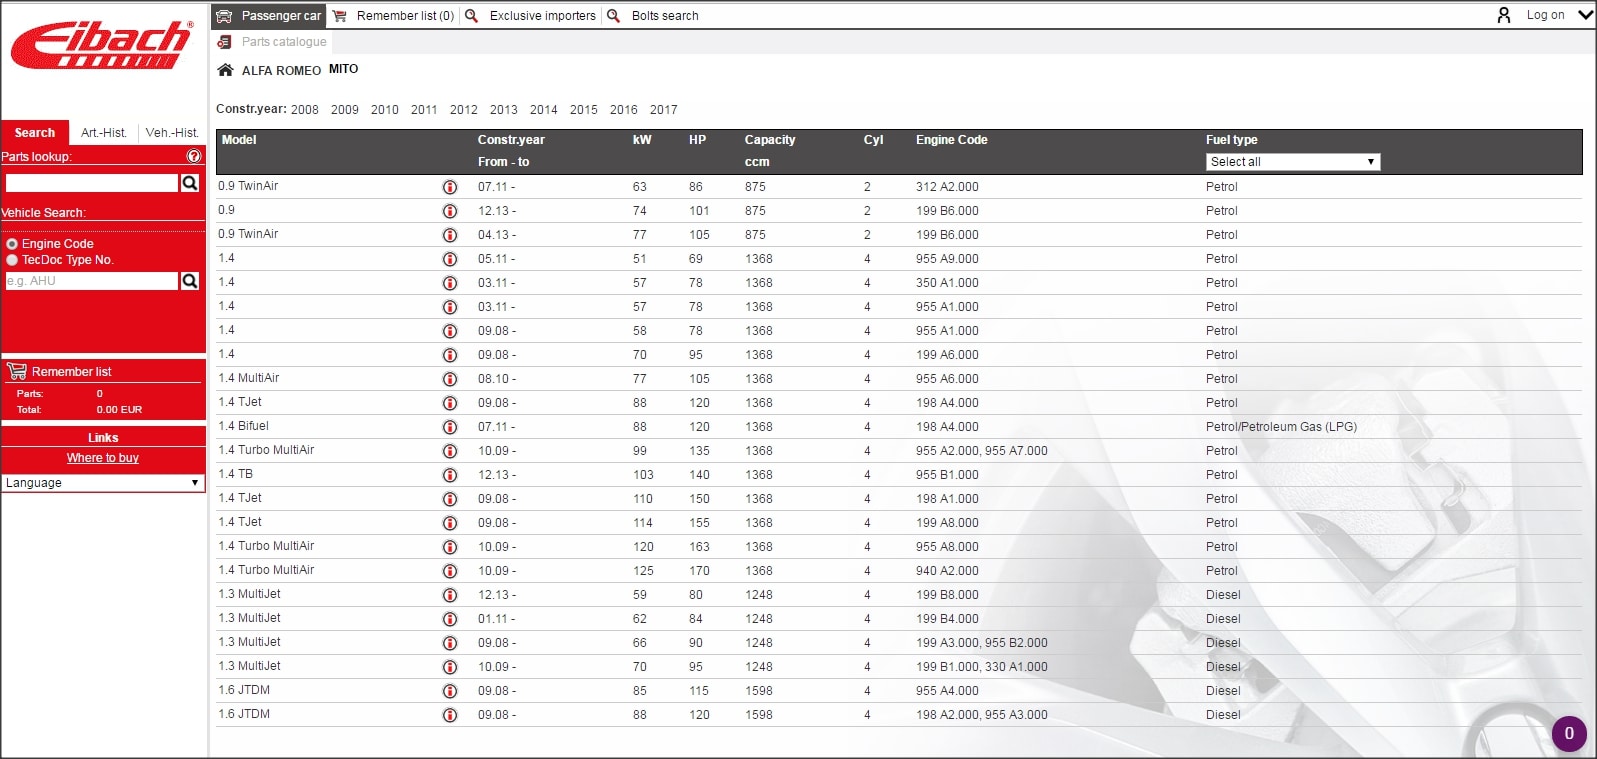Open info icon for 1.4 Bifuel row
The height and width of the screenshot is (759, 1597).
pos(450,427)
